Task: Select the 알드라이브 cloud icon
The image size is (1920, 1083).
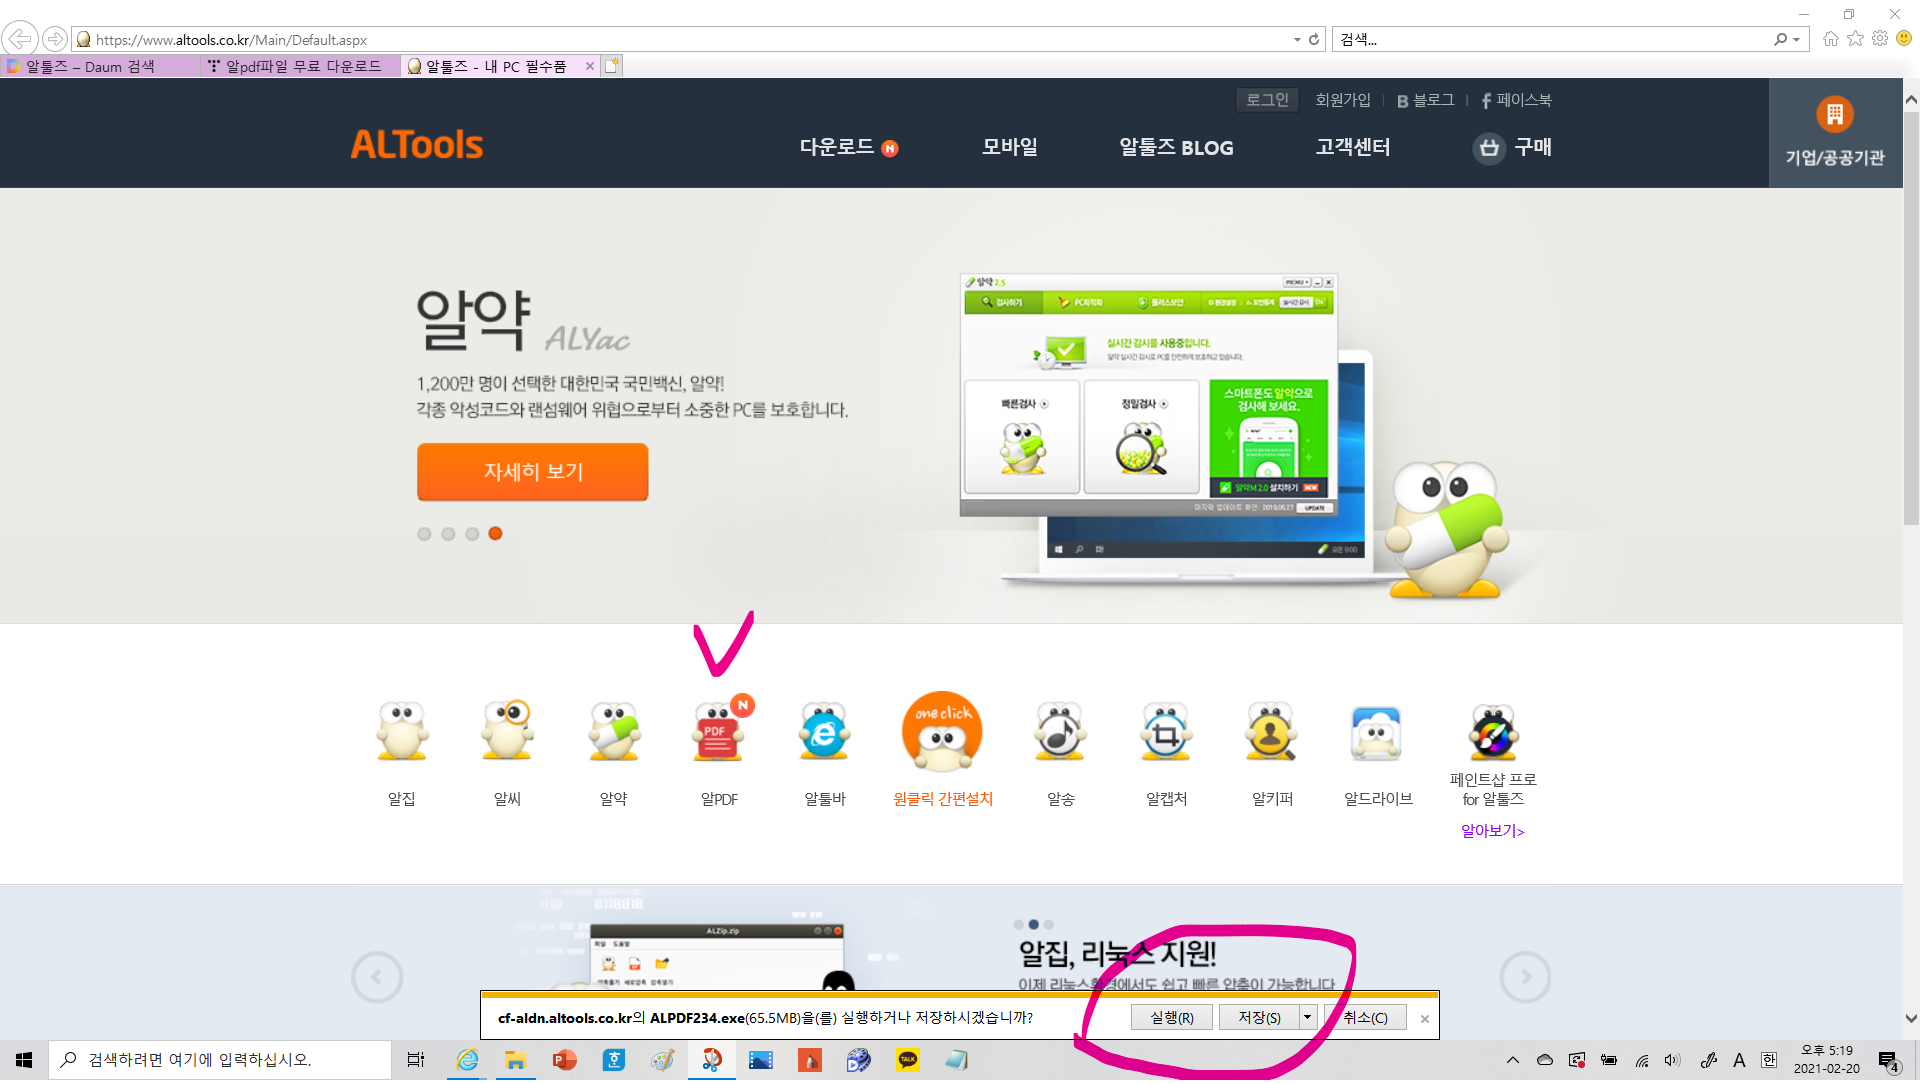Action: [1377, 735]
